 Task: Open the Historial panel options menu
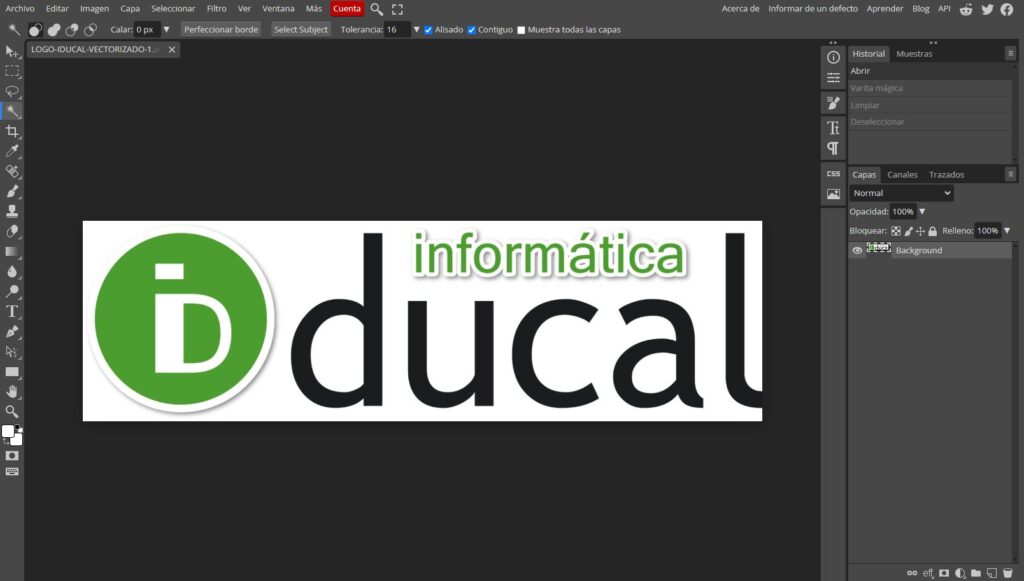pos(1010,54)
